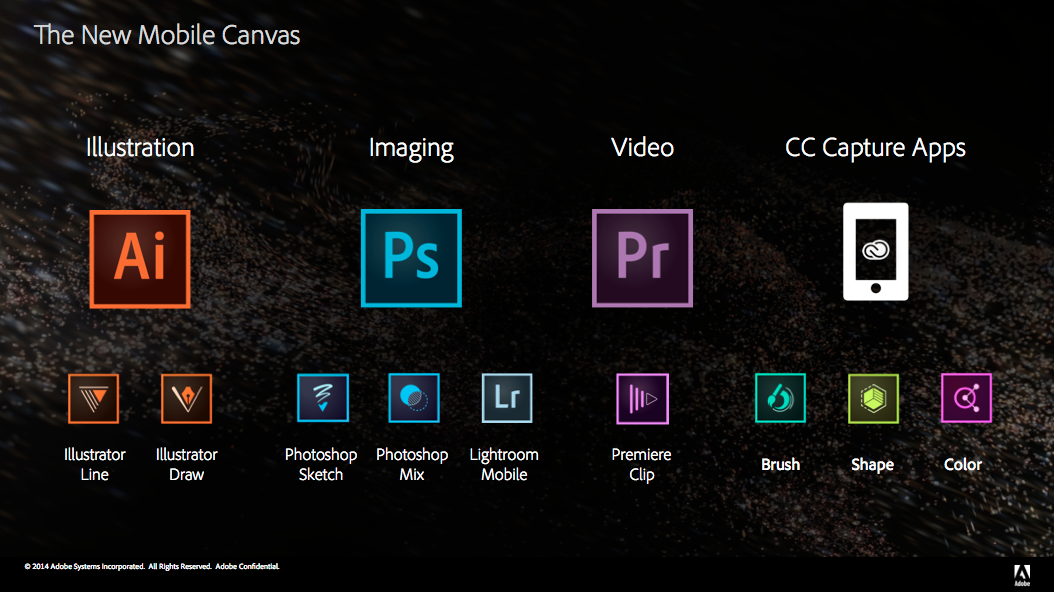The width and height of the screenshot is (1054, 592).
Task: Click the "Illustrator Draw" label
Action: tap(186, 464)
